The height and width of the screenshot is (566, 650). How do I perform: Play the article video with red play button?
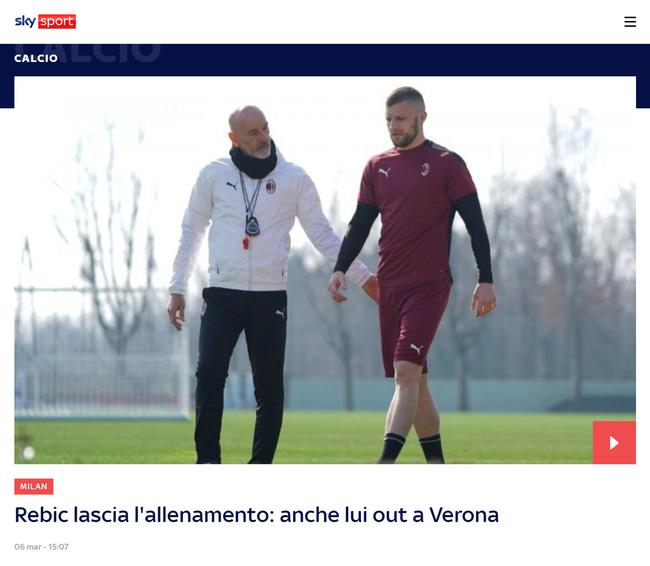point(614,442)
